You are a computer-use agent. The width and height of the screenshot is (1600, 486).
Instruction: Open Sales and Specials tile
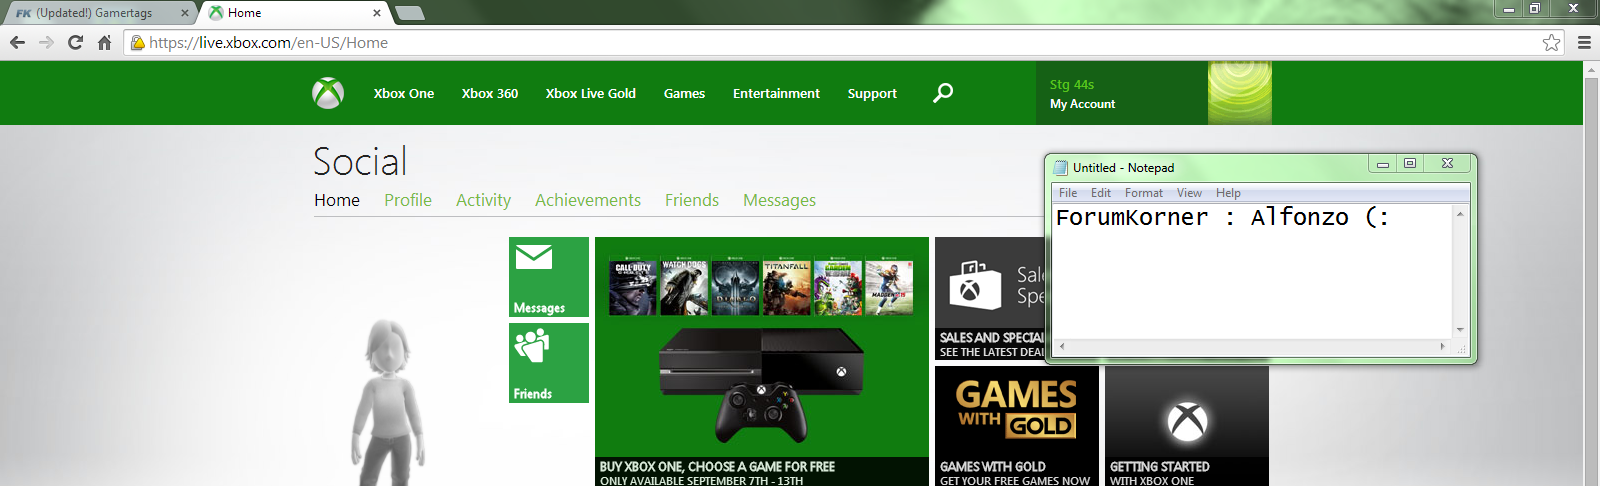[x=990, y=298]
